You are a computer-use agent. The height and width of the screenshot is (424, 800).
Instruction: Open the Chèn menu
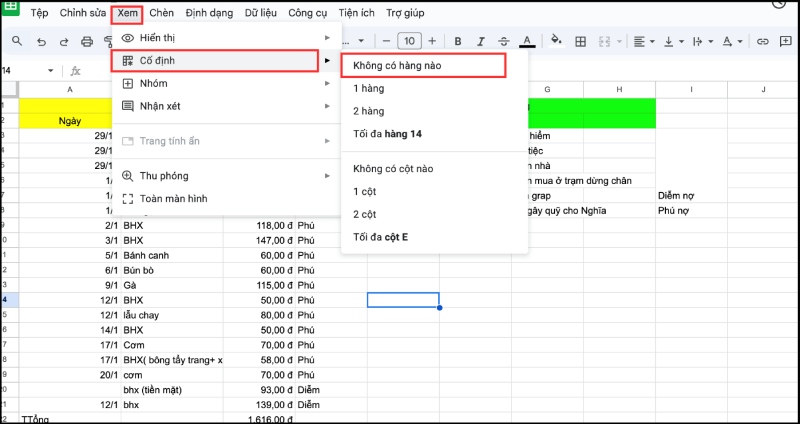point(162,13)
